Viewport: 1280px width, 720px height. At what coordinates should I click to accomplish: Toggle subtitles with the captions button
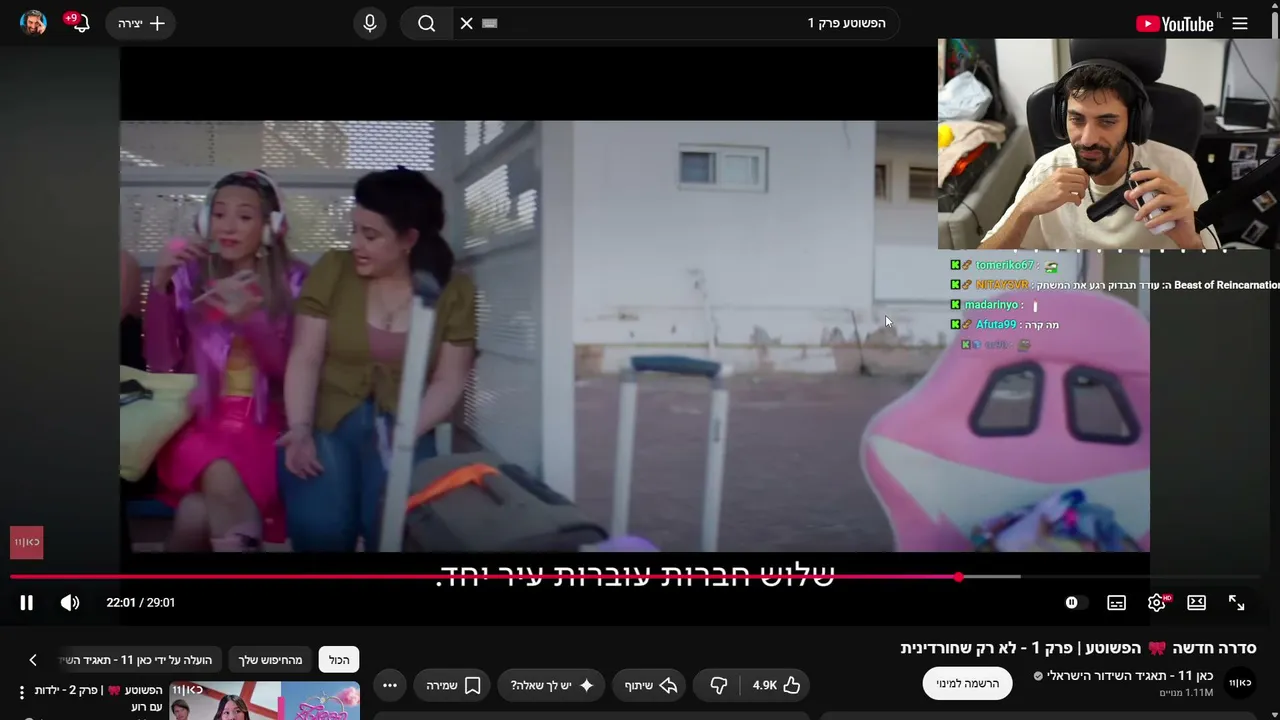tap(1117, 602)
